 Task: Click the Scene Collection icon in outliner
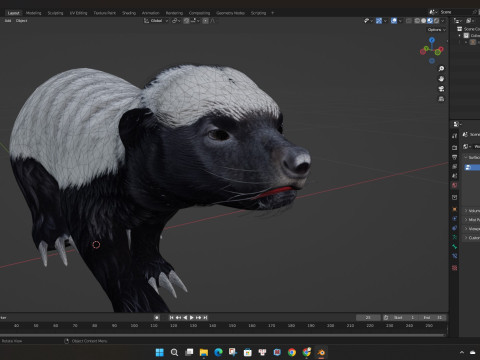click(x=460, y=29)
